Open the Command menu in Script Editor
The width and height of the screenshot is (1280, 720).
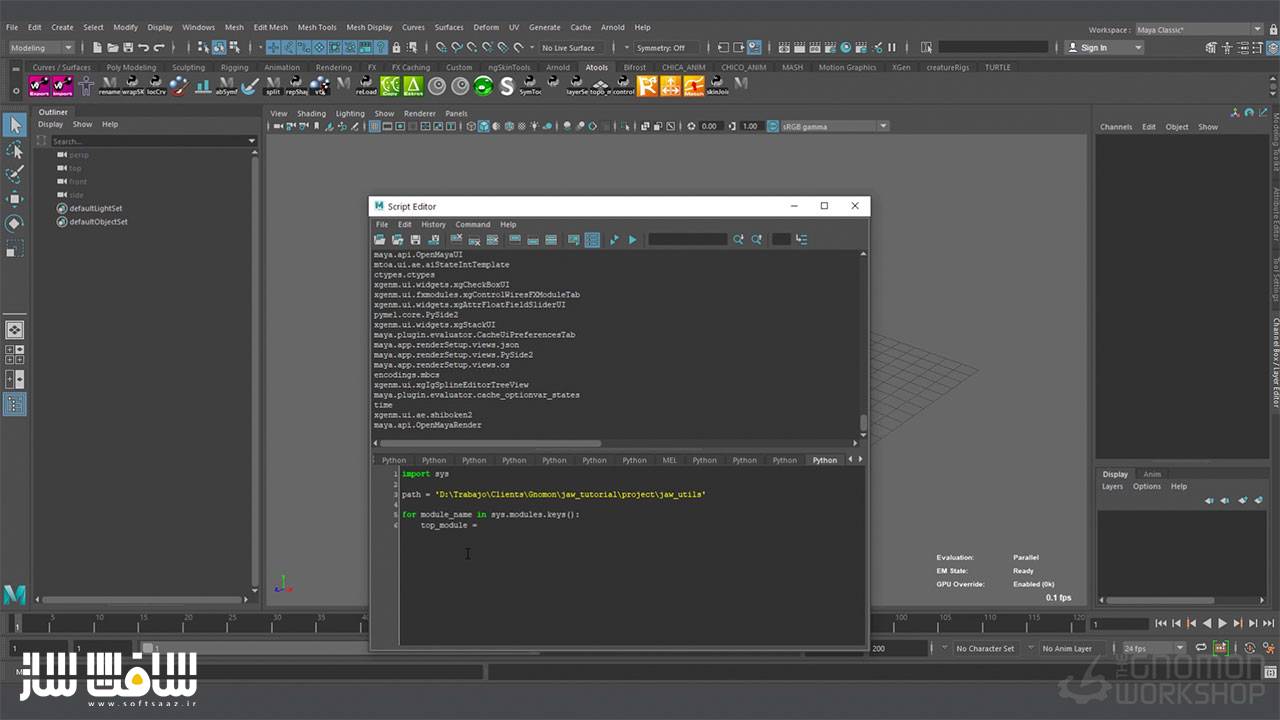[x=473, y=224]
